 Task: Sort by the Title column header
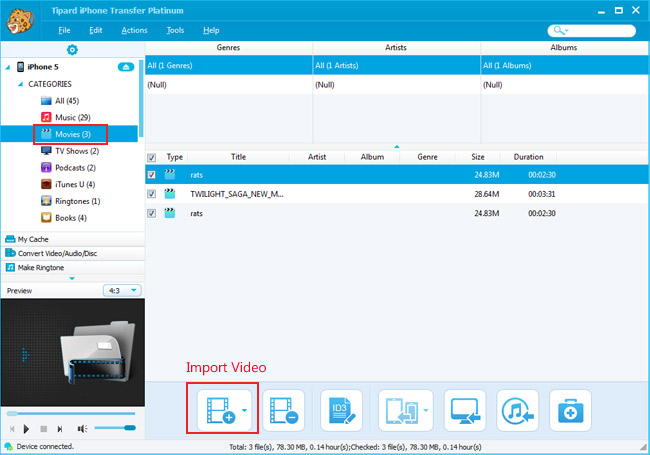pyautogui.click(x=238, y=157)
